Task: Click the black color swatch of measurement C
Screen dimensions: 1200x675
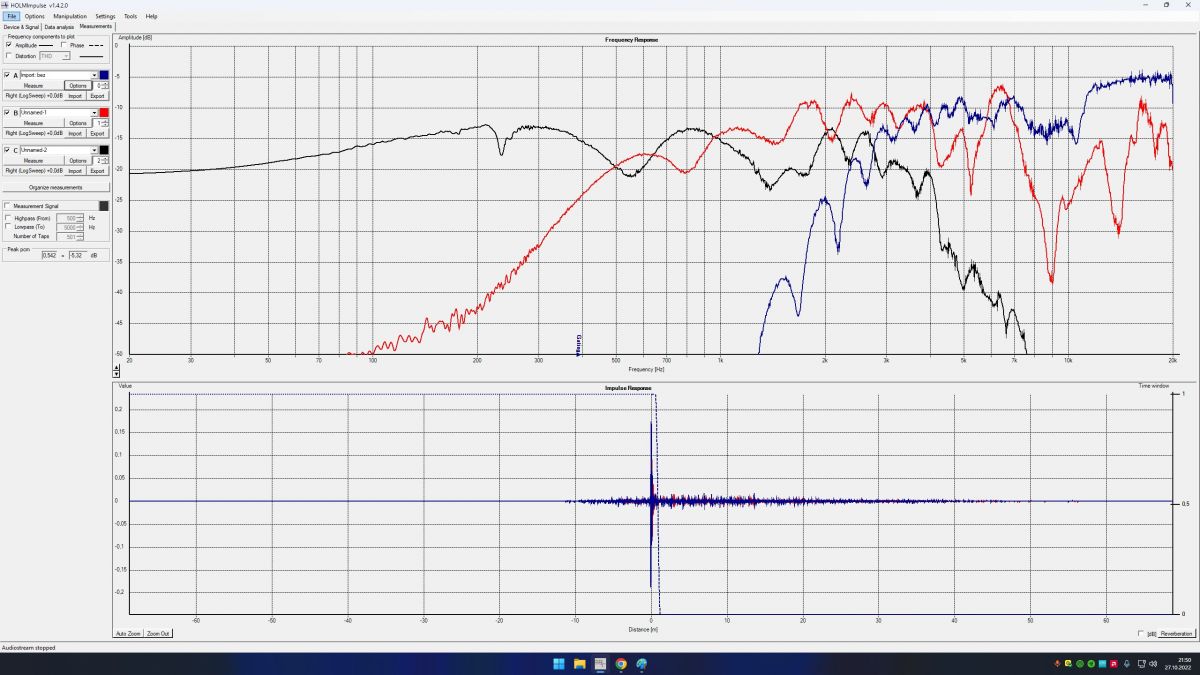Action: tap(104, 150)
